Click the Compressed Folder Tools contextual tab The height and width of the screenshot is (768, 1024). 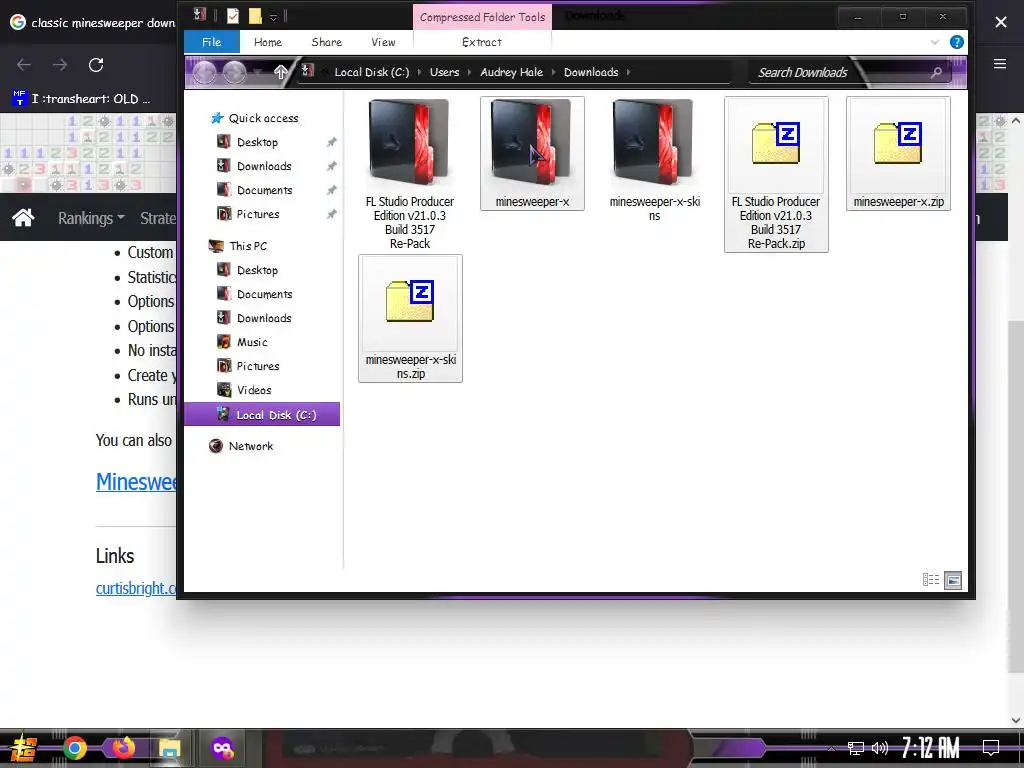[x=483, y=17]
